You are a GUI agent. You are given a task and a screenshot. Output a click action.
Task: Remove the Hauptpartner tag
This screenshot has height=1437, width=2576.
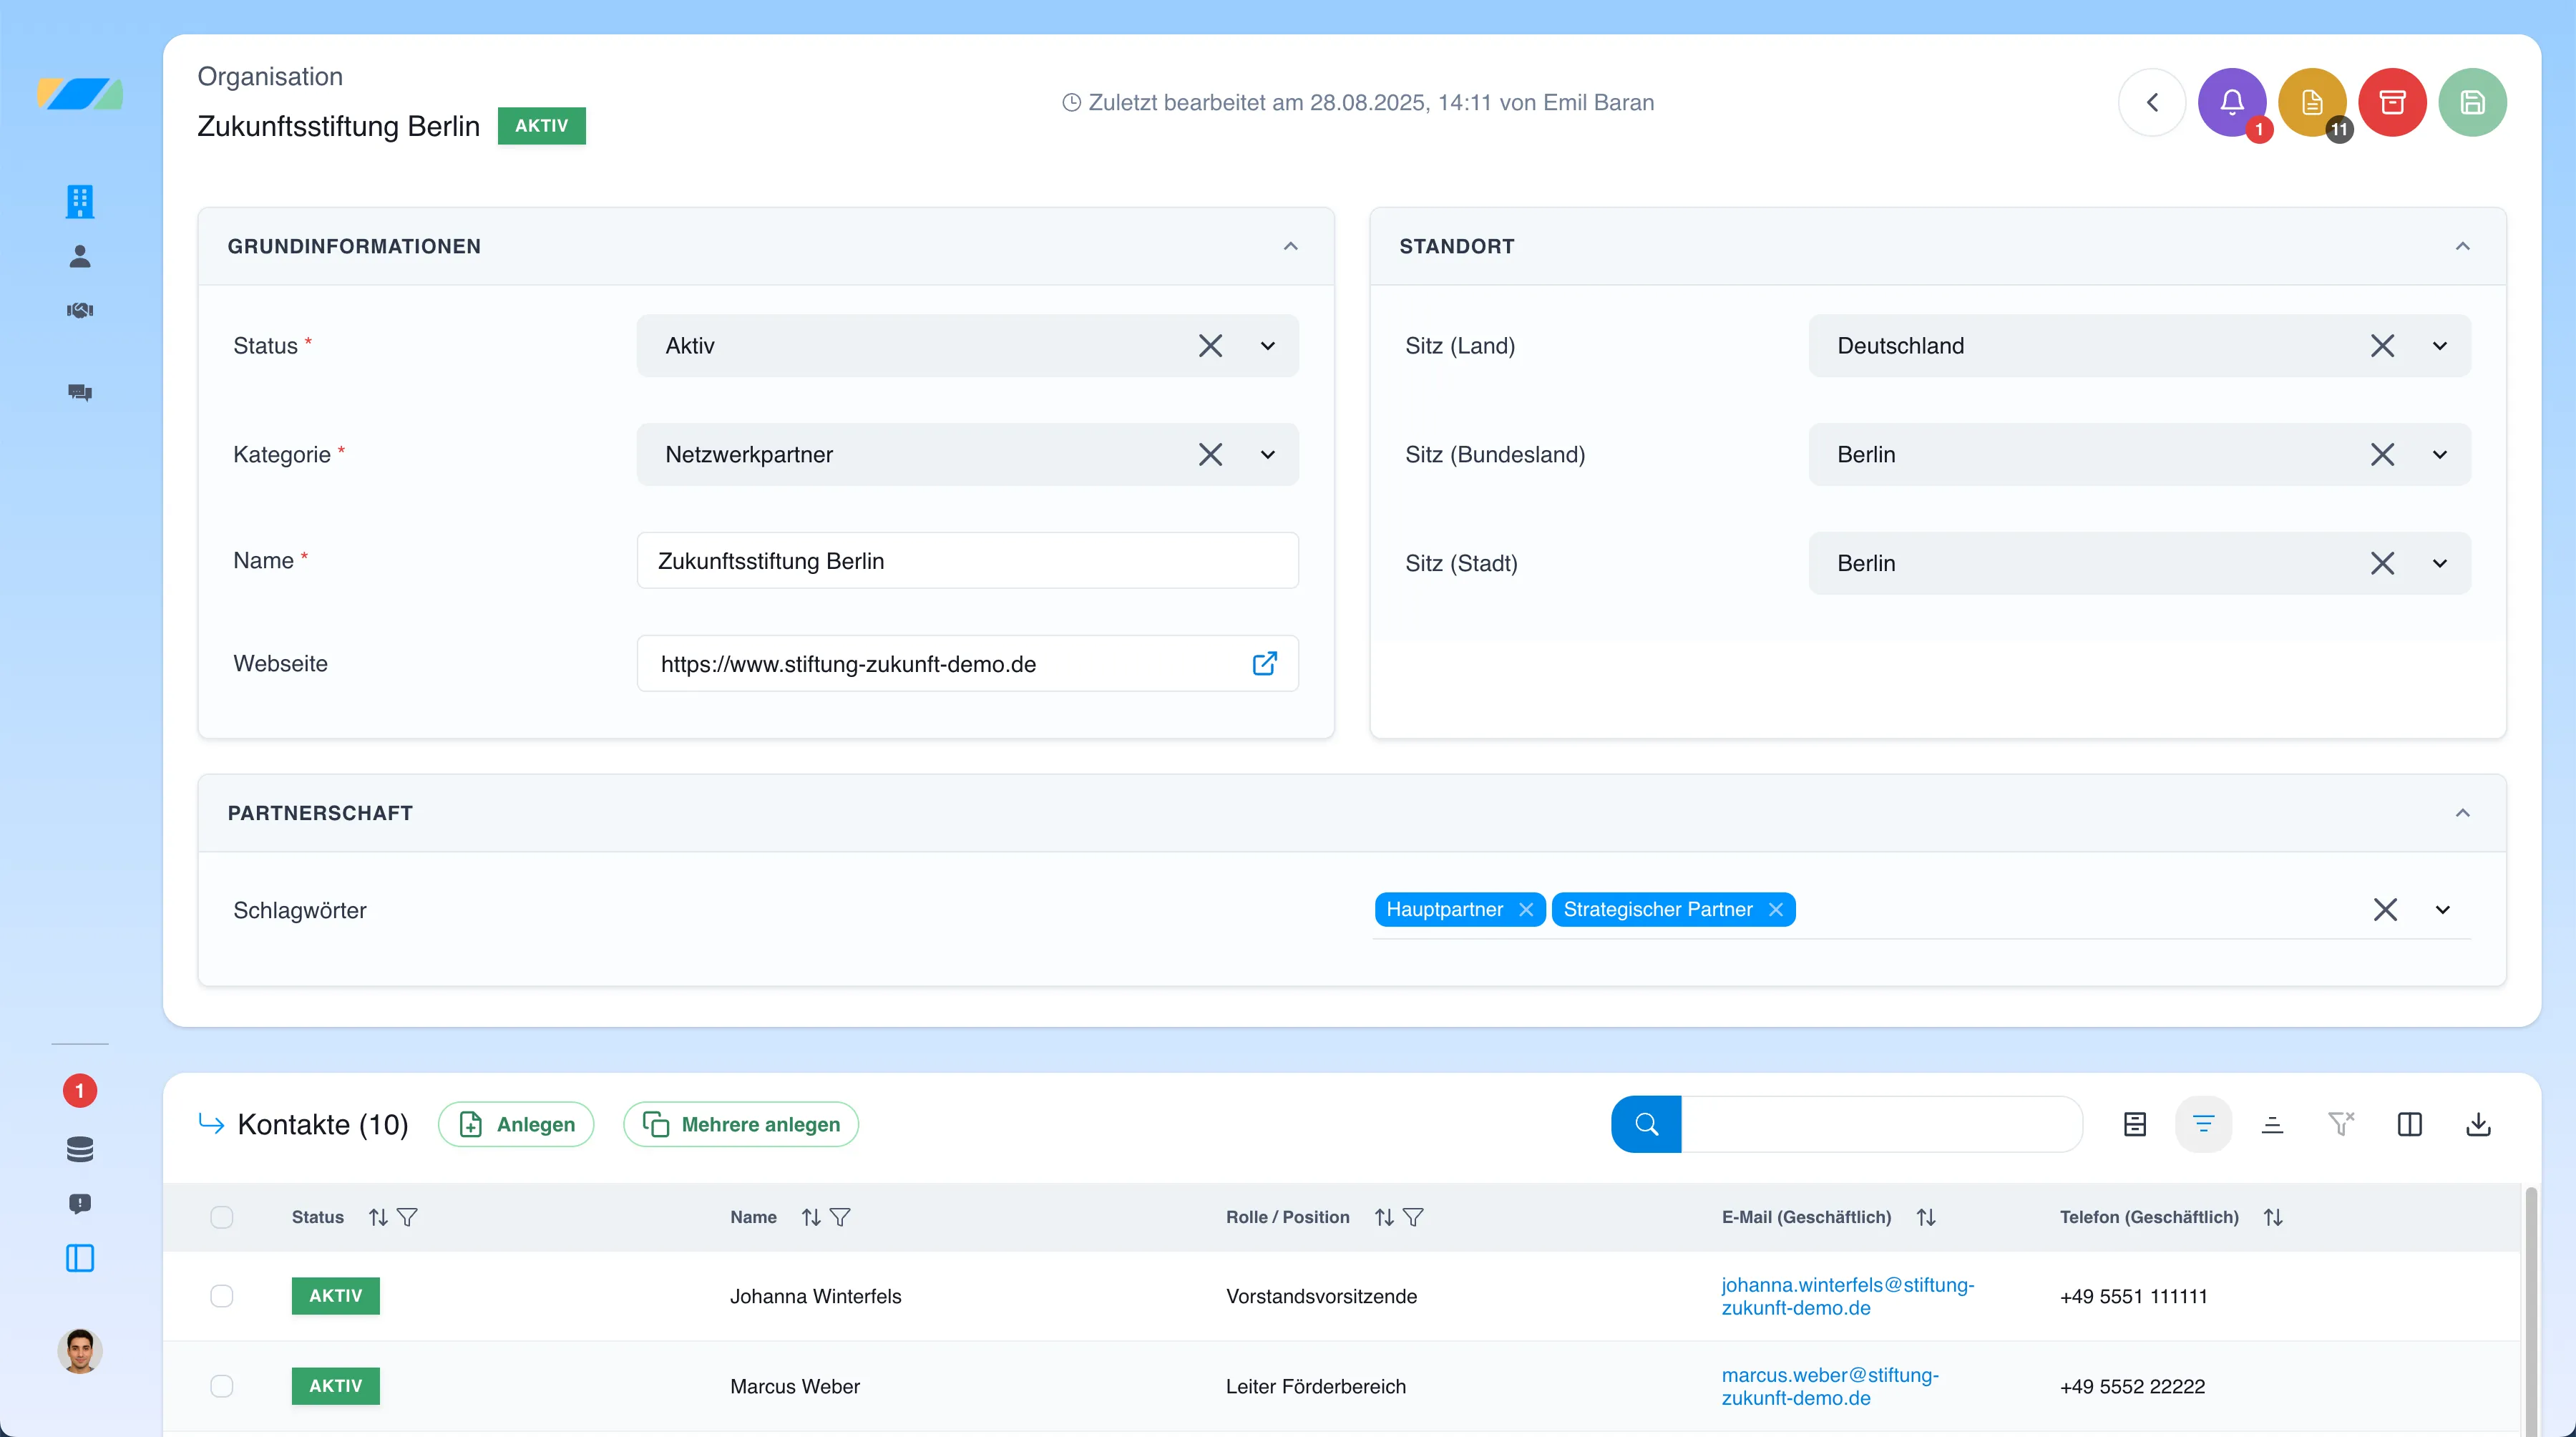[1526, 909]
